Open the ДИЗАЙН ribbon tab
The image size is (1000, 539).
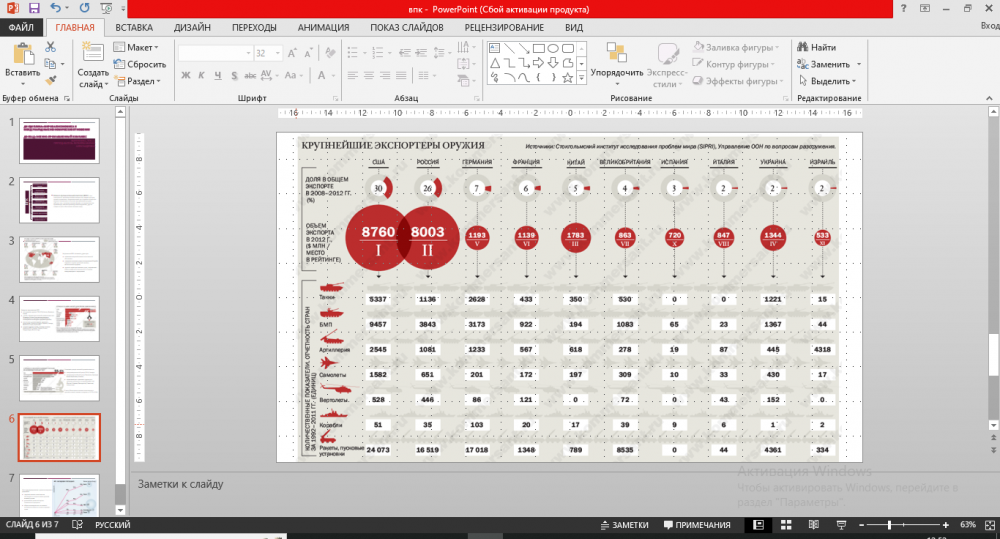click(190, 27)
